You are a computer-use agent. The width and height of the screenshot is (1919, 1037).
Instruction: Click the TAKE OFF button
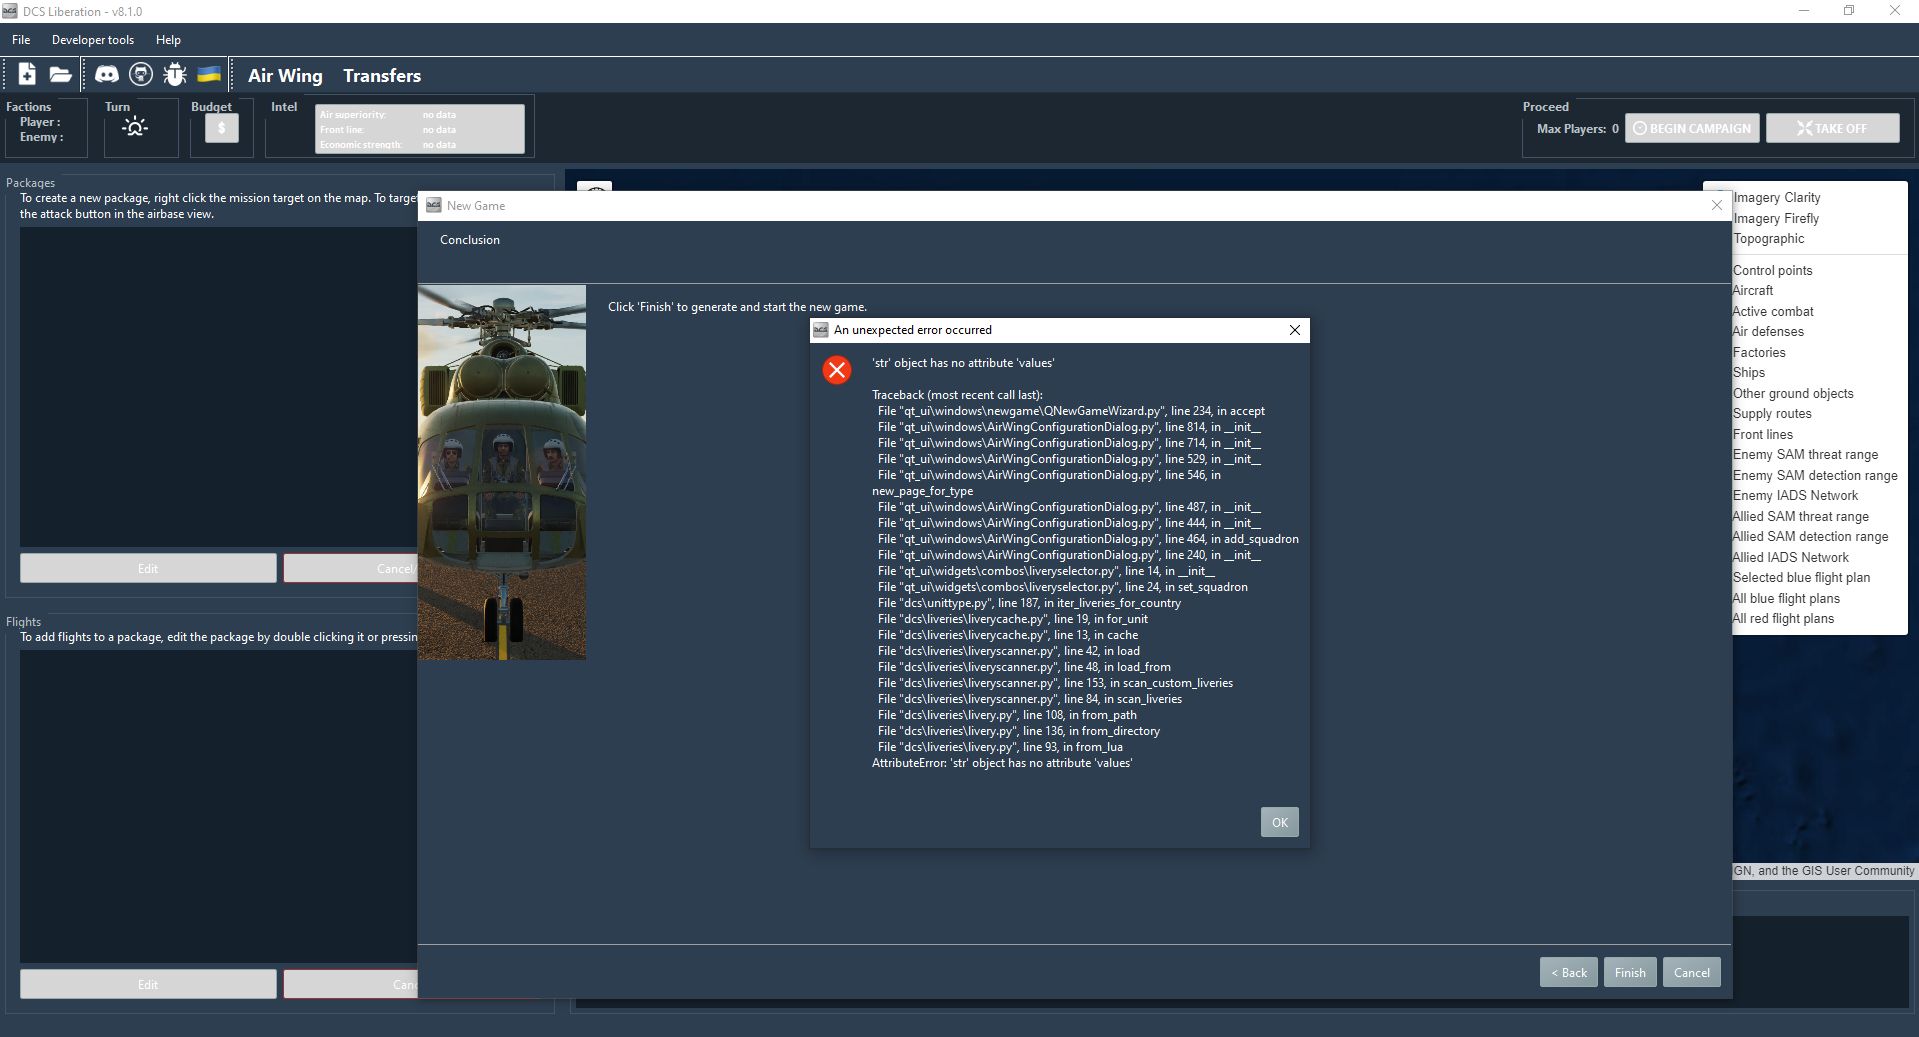coord(1832,127)
